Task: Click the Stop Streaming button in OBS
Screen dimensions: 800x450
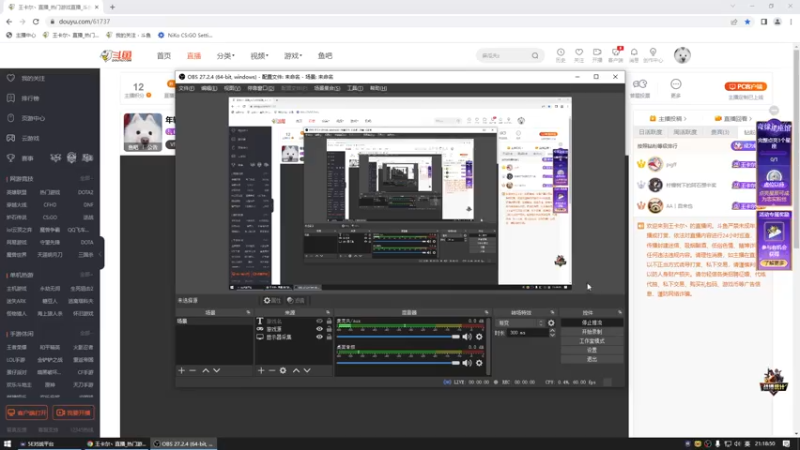Action: [592, 323]
